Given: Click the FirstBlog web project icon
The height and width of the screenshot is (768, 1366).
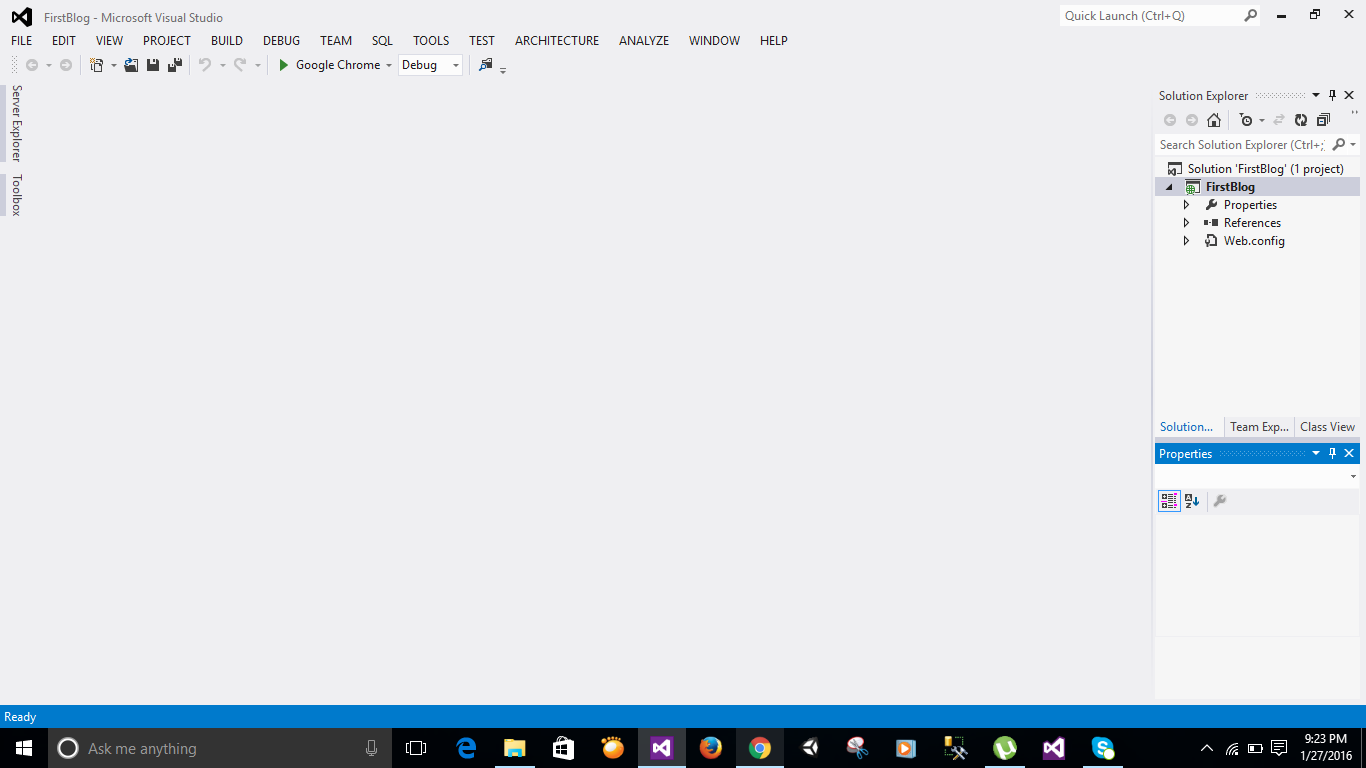Looking at the screenshot, I should tap(1192, 187).
